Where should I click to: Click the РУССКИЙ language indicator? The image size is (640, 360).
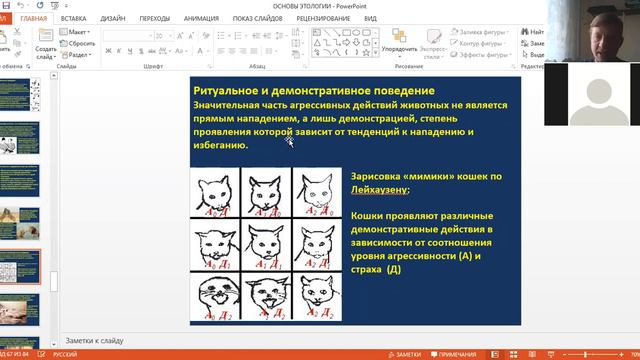(65, 354)
